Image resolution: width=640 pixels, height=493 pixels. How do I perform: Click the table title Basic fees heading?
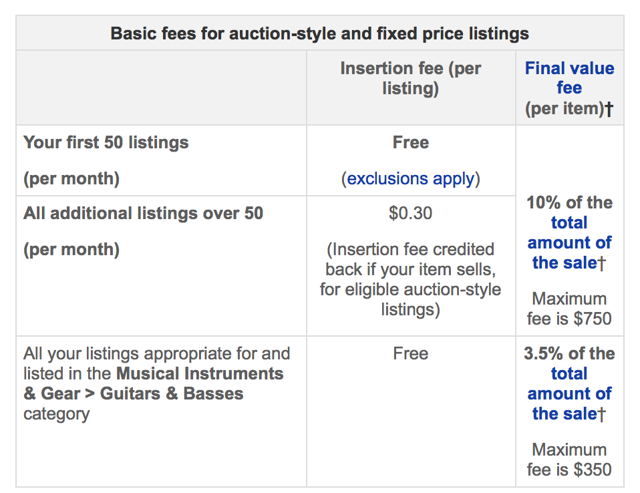320,33
